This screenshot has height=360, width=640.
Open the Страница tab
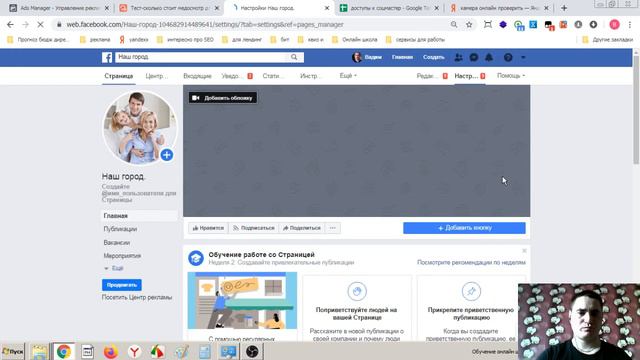point(118,76)
